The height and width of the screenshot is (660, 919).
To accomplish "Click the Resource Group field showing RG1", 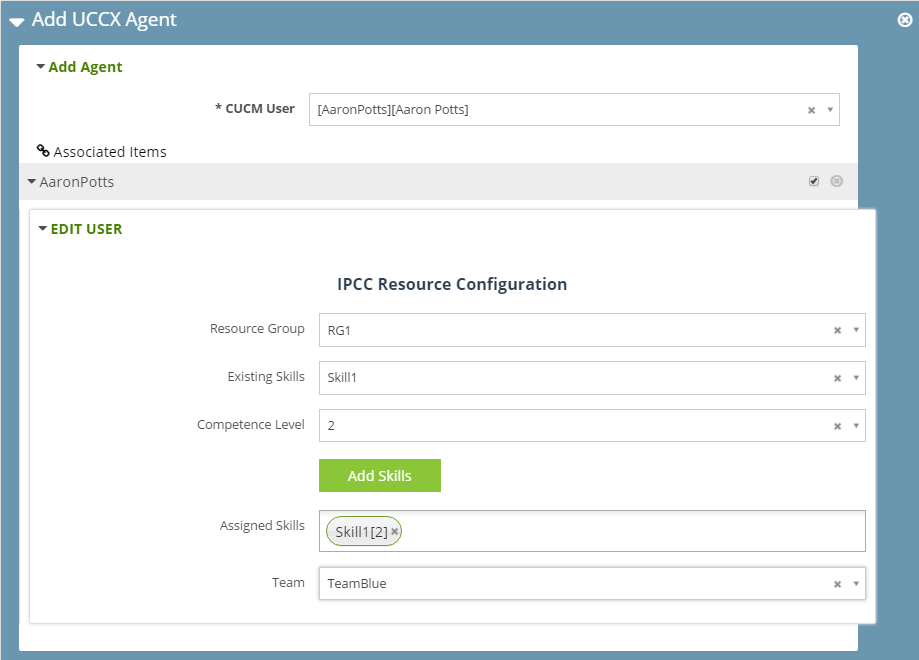I will pos(592,330).
